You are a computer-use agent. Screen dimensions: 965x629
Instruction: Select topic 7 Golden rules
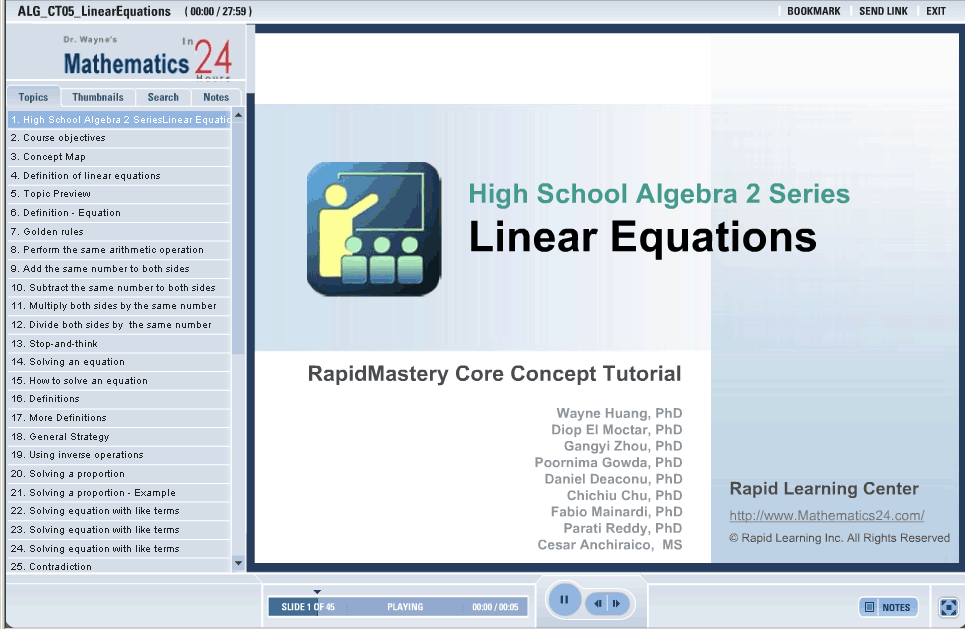click(x=47, y=231)
